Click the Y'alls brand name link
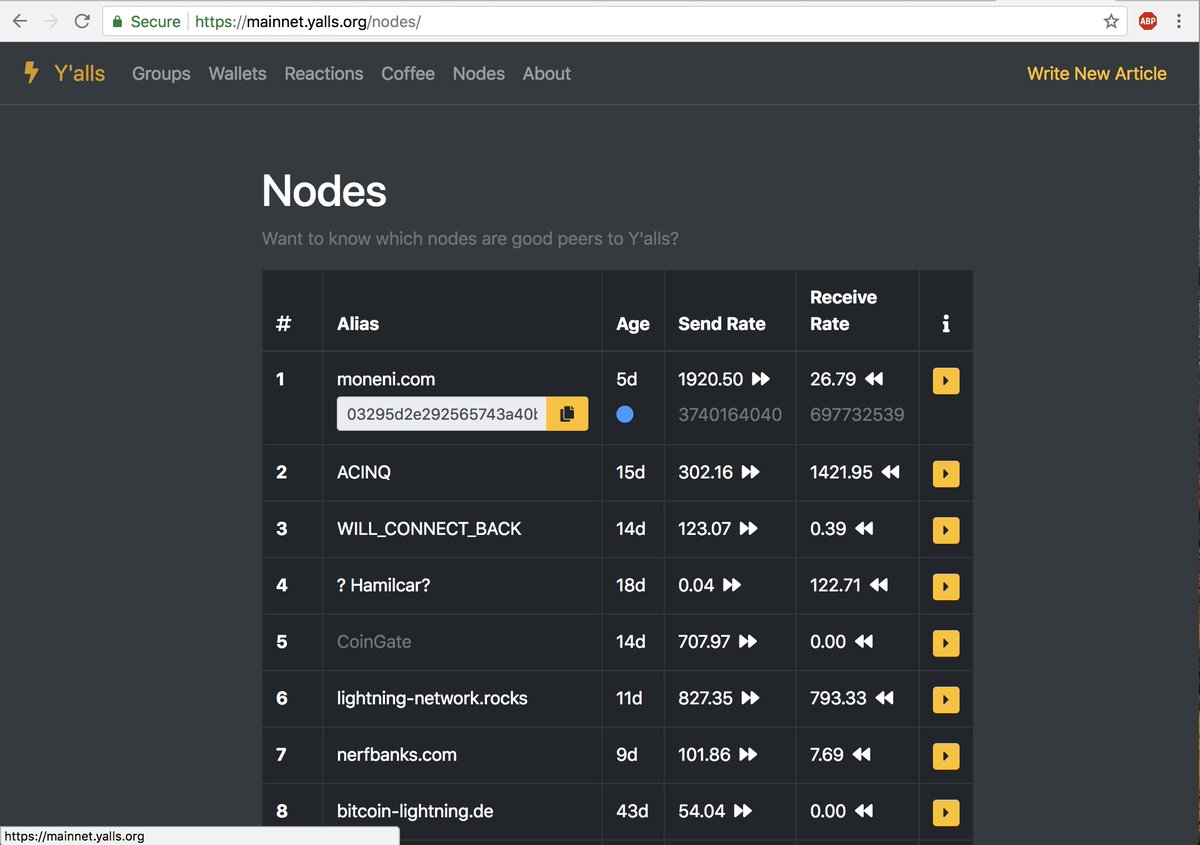The width and height of the screenshot is (1200, 845). 80,73
